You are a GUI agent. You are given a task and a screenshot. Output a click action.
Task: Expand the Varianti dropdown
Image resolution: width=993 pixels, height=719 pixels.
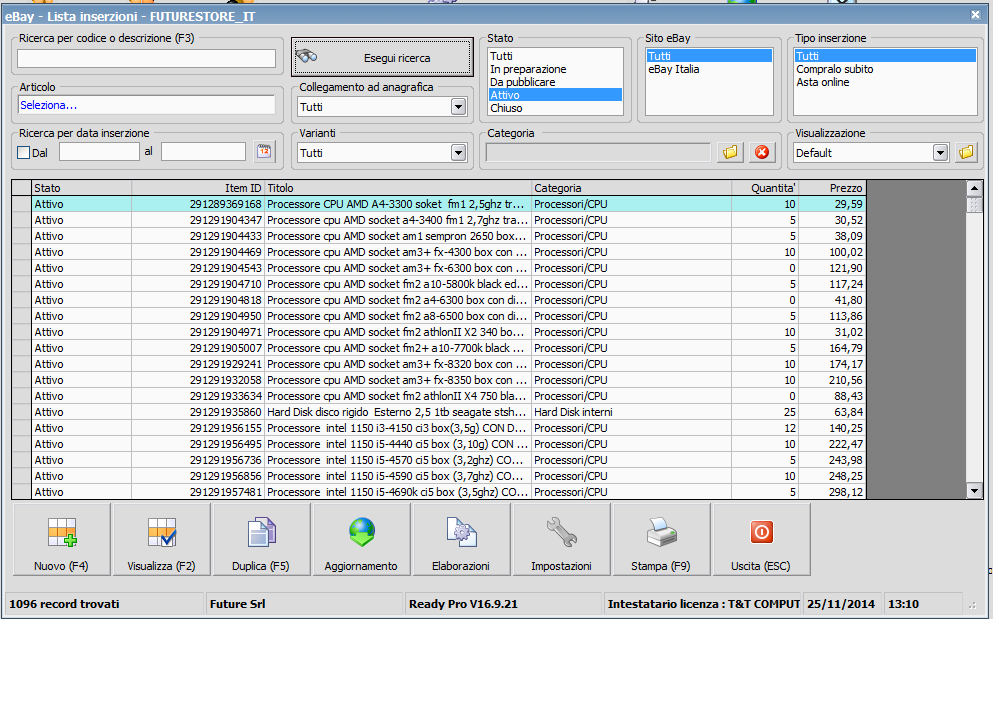459,153
